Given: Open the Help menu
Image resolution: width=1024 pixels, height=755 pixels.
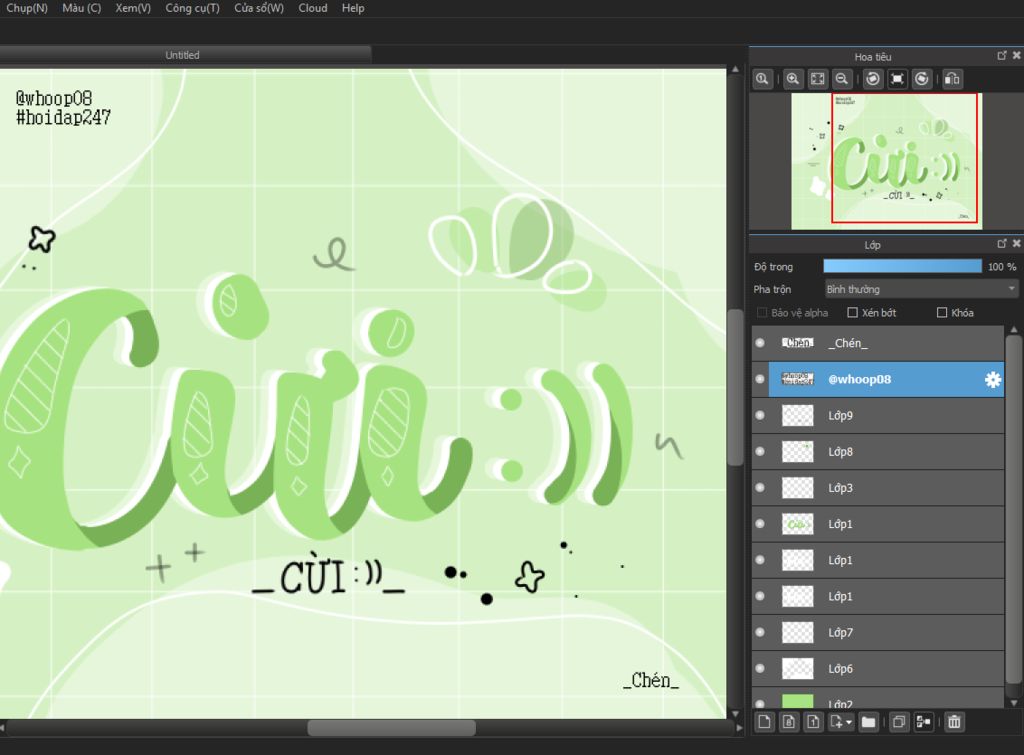Looking at the screenshot, I should click(x=353, y=8).
